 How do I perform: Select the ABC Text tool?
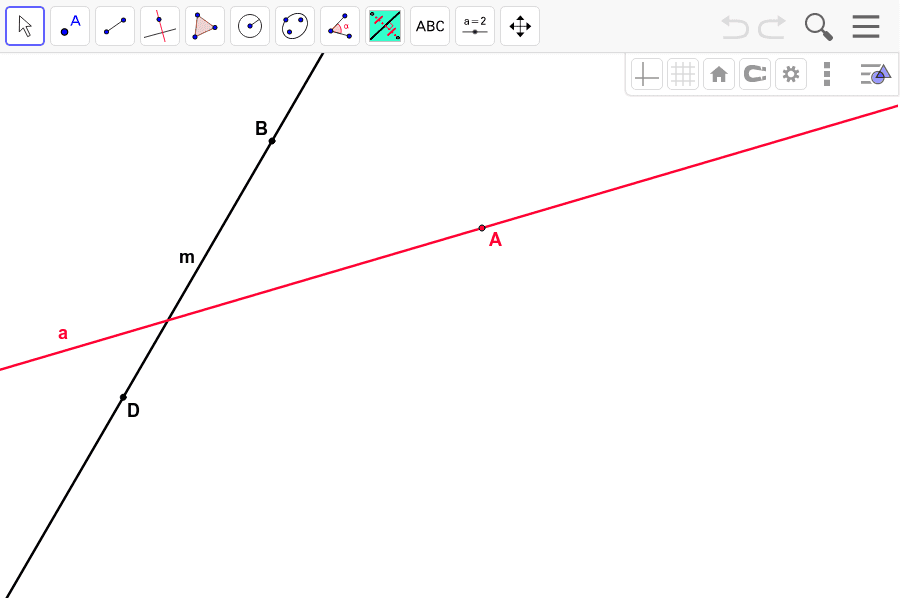430,26
